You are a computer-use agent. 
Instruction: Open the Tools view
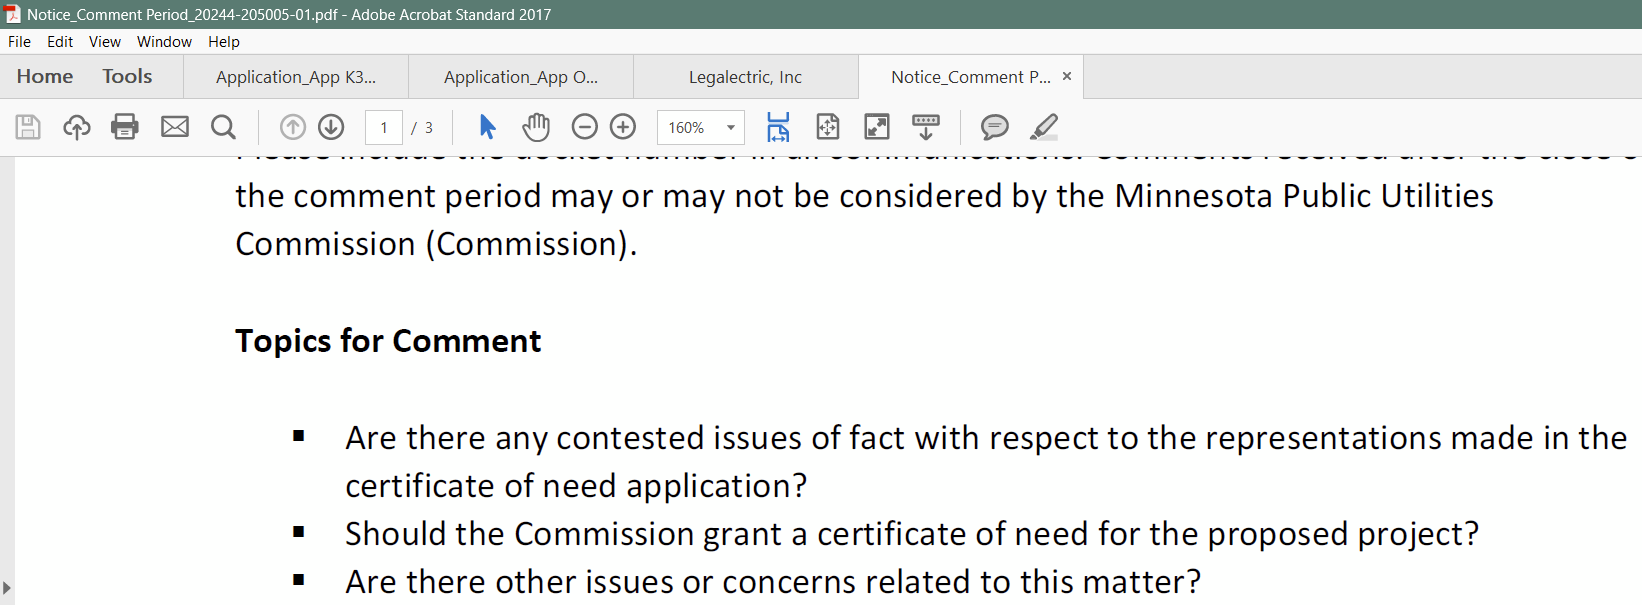point(127,77)
